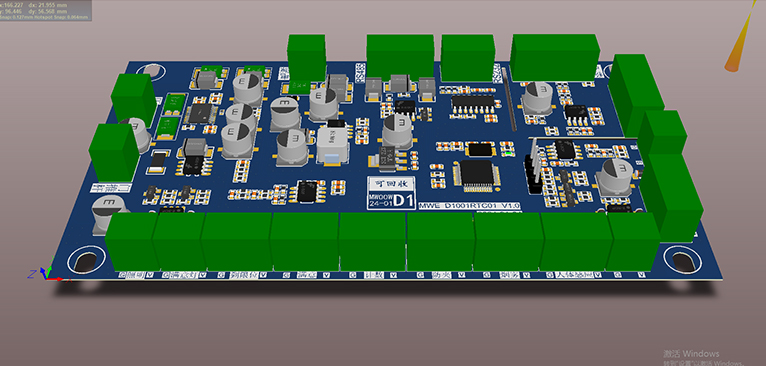Select the electrolytic capacitor at bottom-left corner

[x=107, y=214]
